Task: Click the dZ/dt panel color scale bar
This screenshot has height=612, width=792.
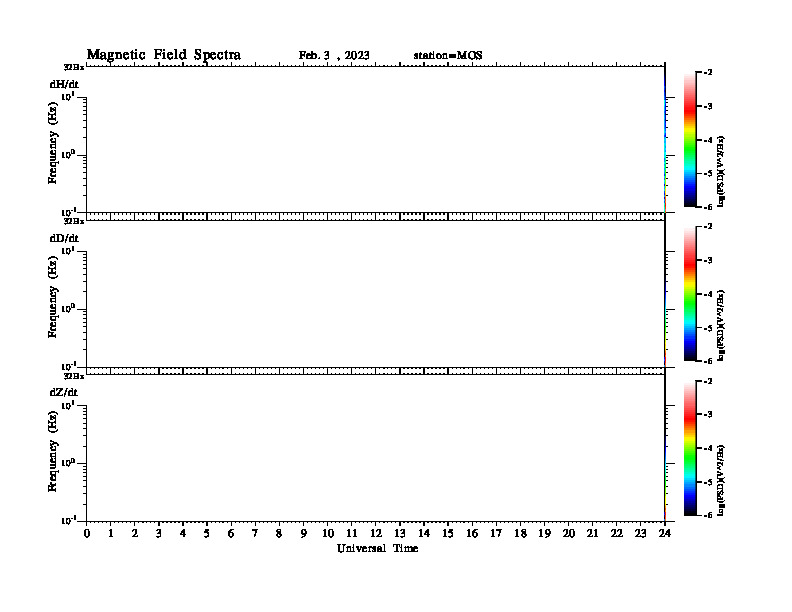Action: tap(690, 448)
